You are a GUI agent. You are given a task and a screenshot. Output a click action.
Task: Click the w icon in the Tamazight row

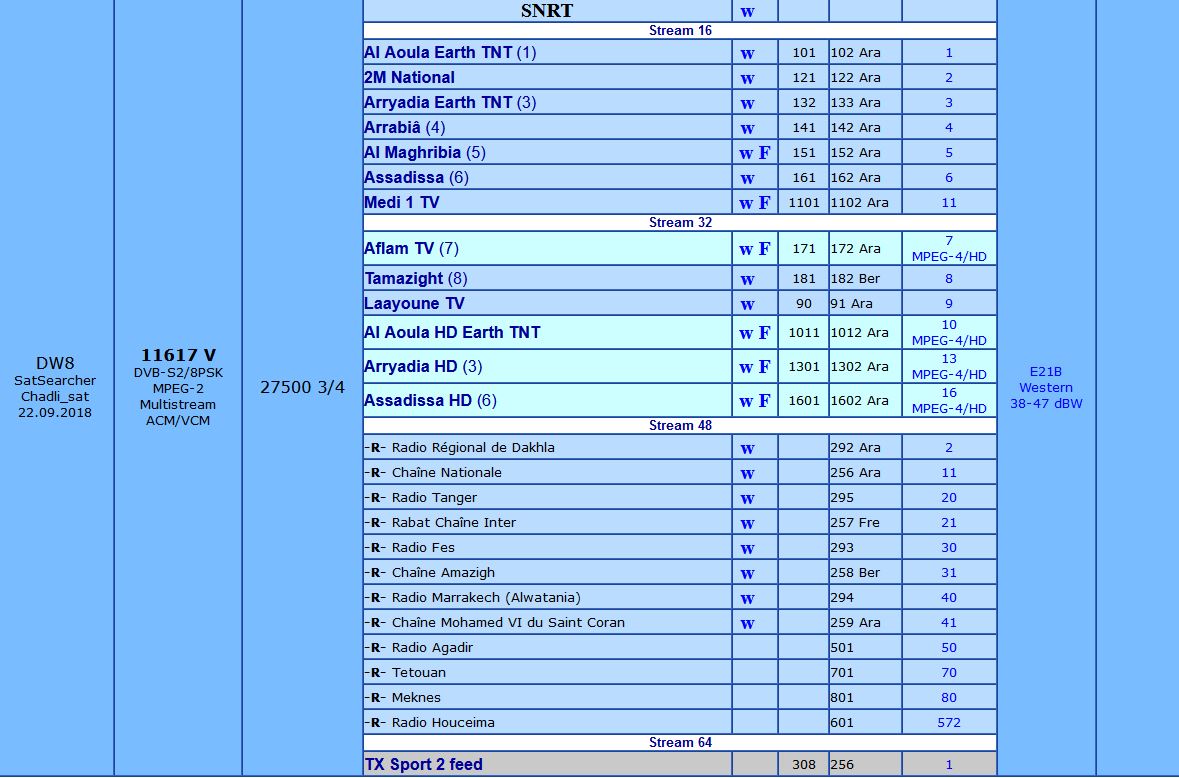[x=747, y=280]
